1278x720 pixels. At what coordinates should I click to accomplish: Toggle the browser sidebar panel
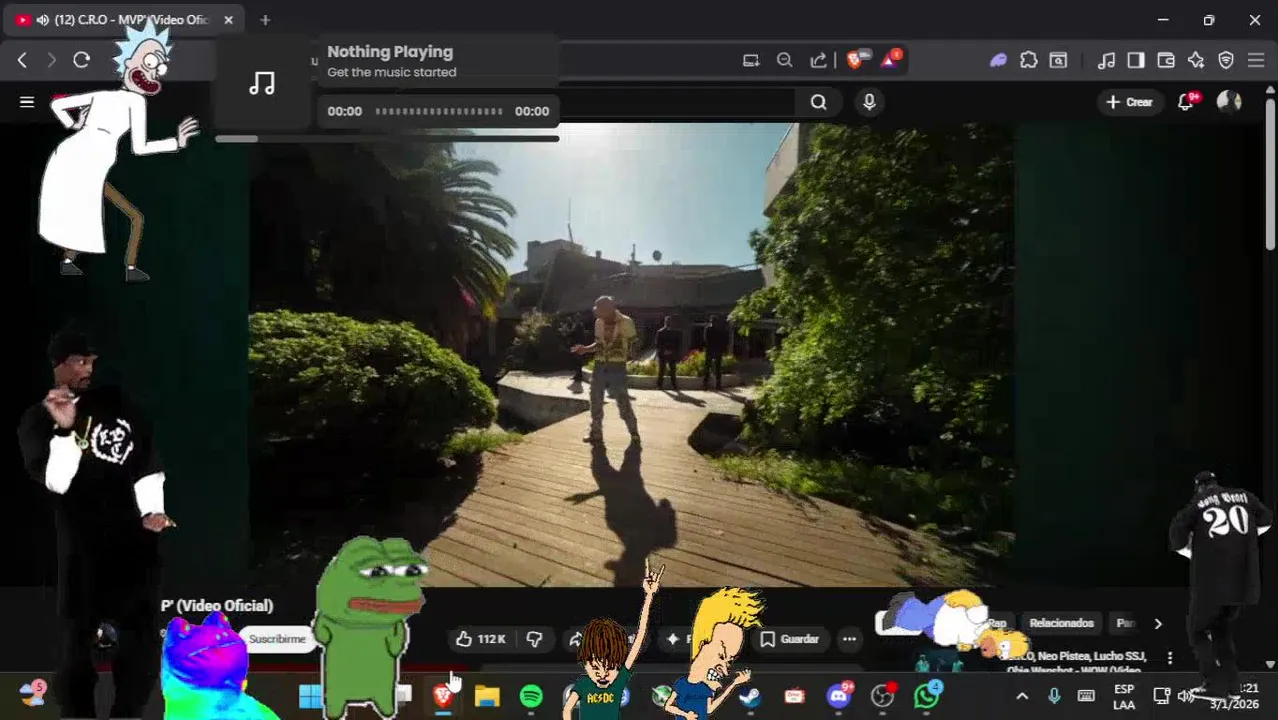tap(1136, 60)
